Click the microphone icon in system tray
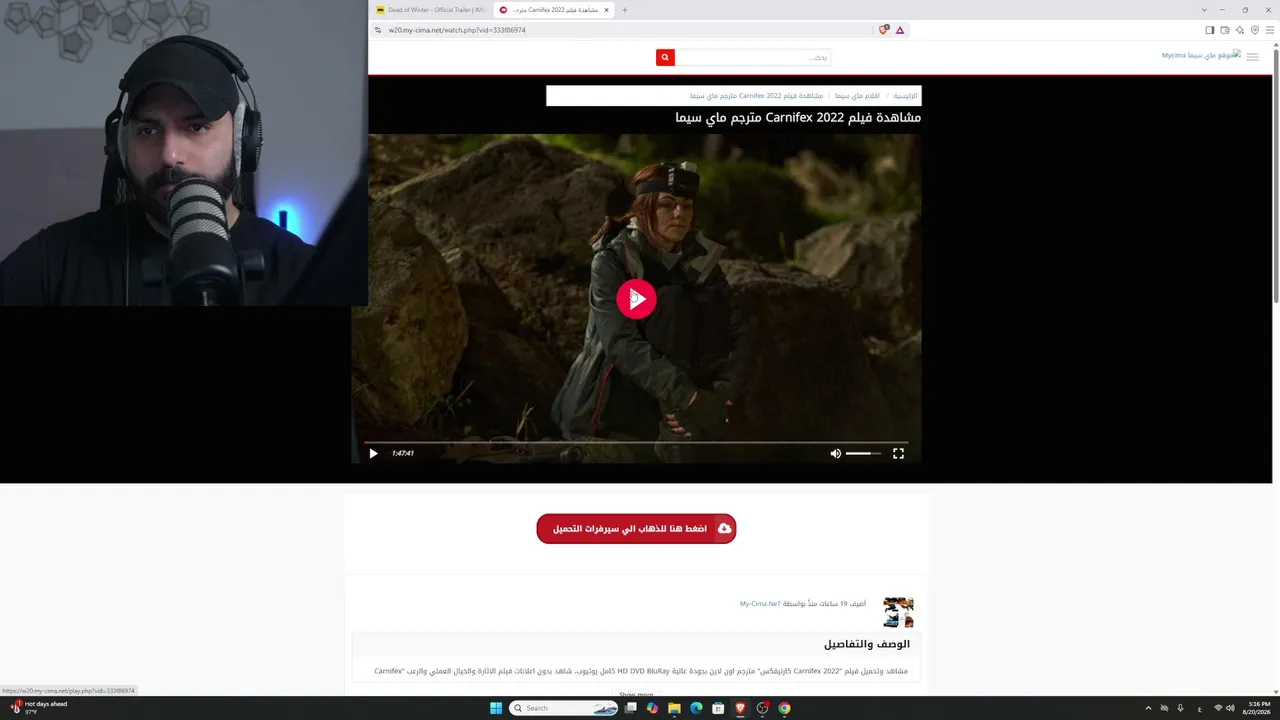Viewport: 1280px width, 720px height. click(1180, 708)
